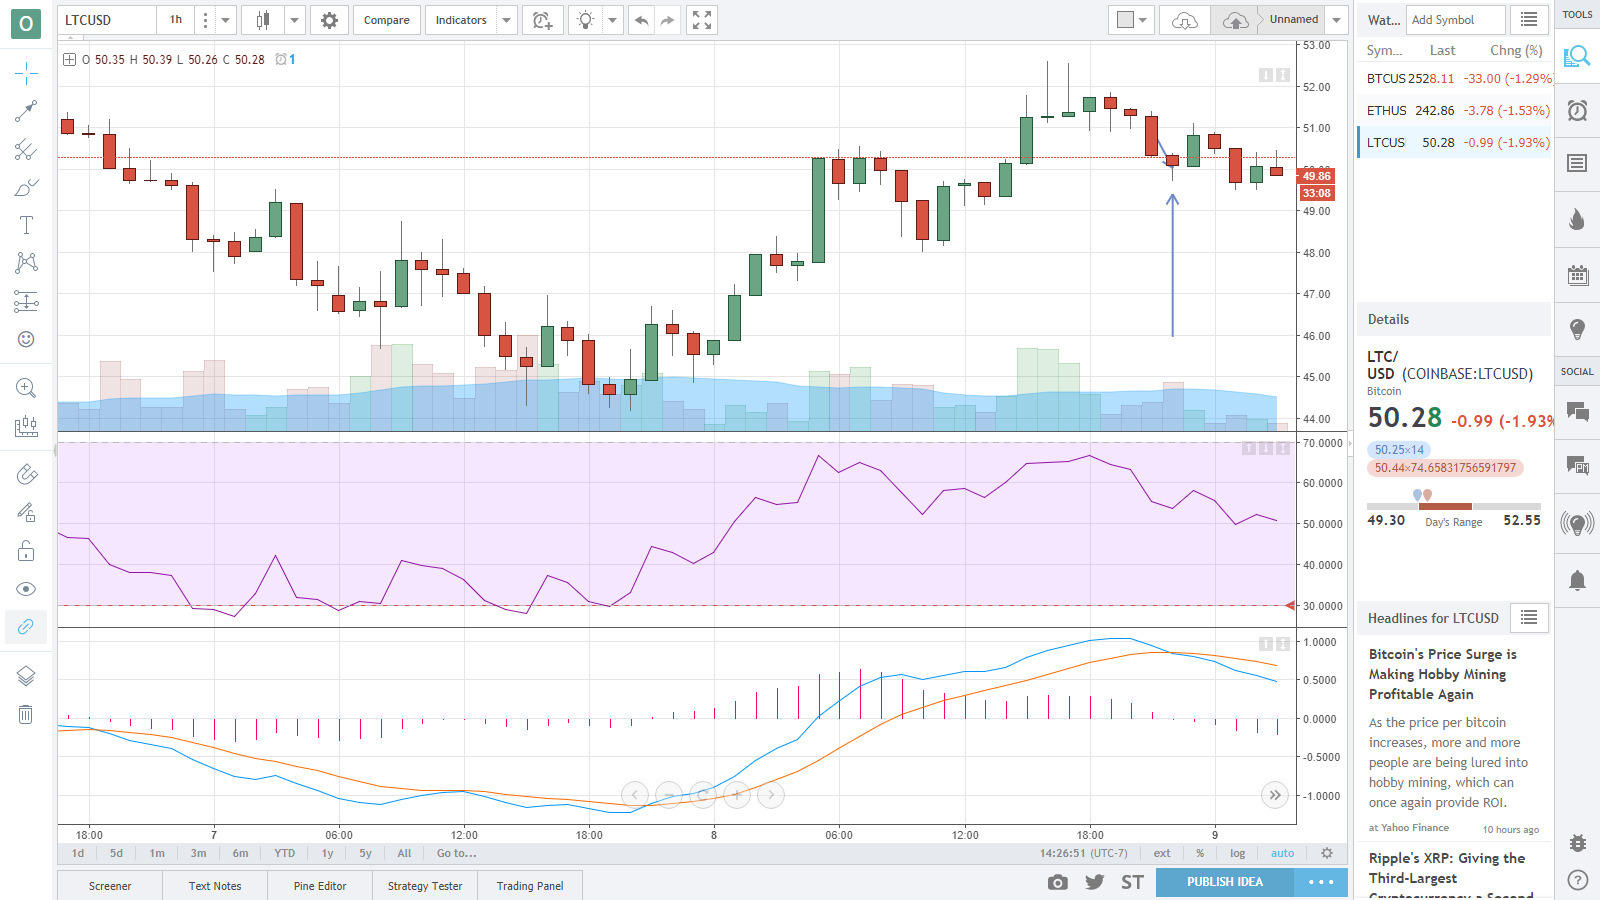Open the Indicators menu

point(461,20)
